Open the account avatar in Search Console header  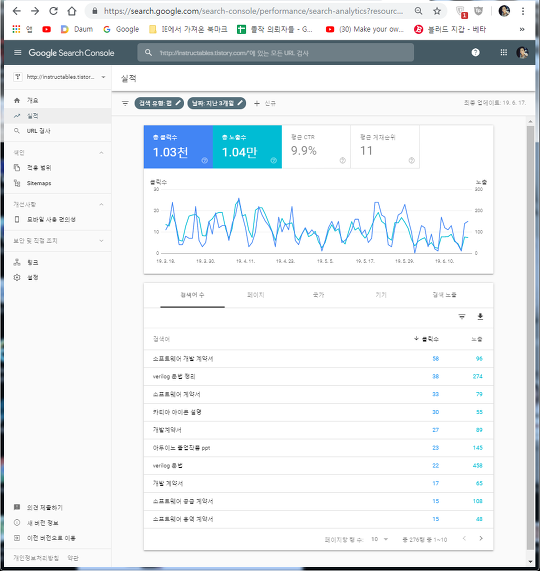(522, 52)
